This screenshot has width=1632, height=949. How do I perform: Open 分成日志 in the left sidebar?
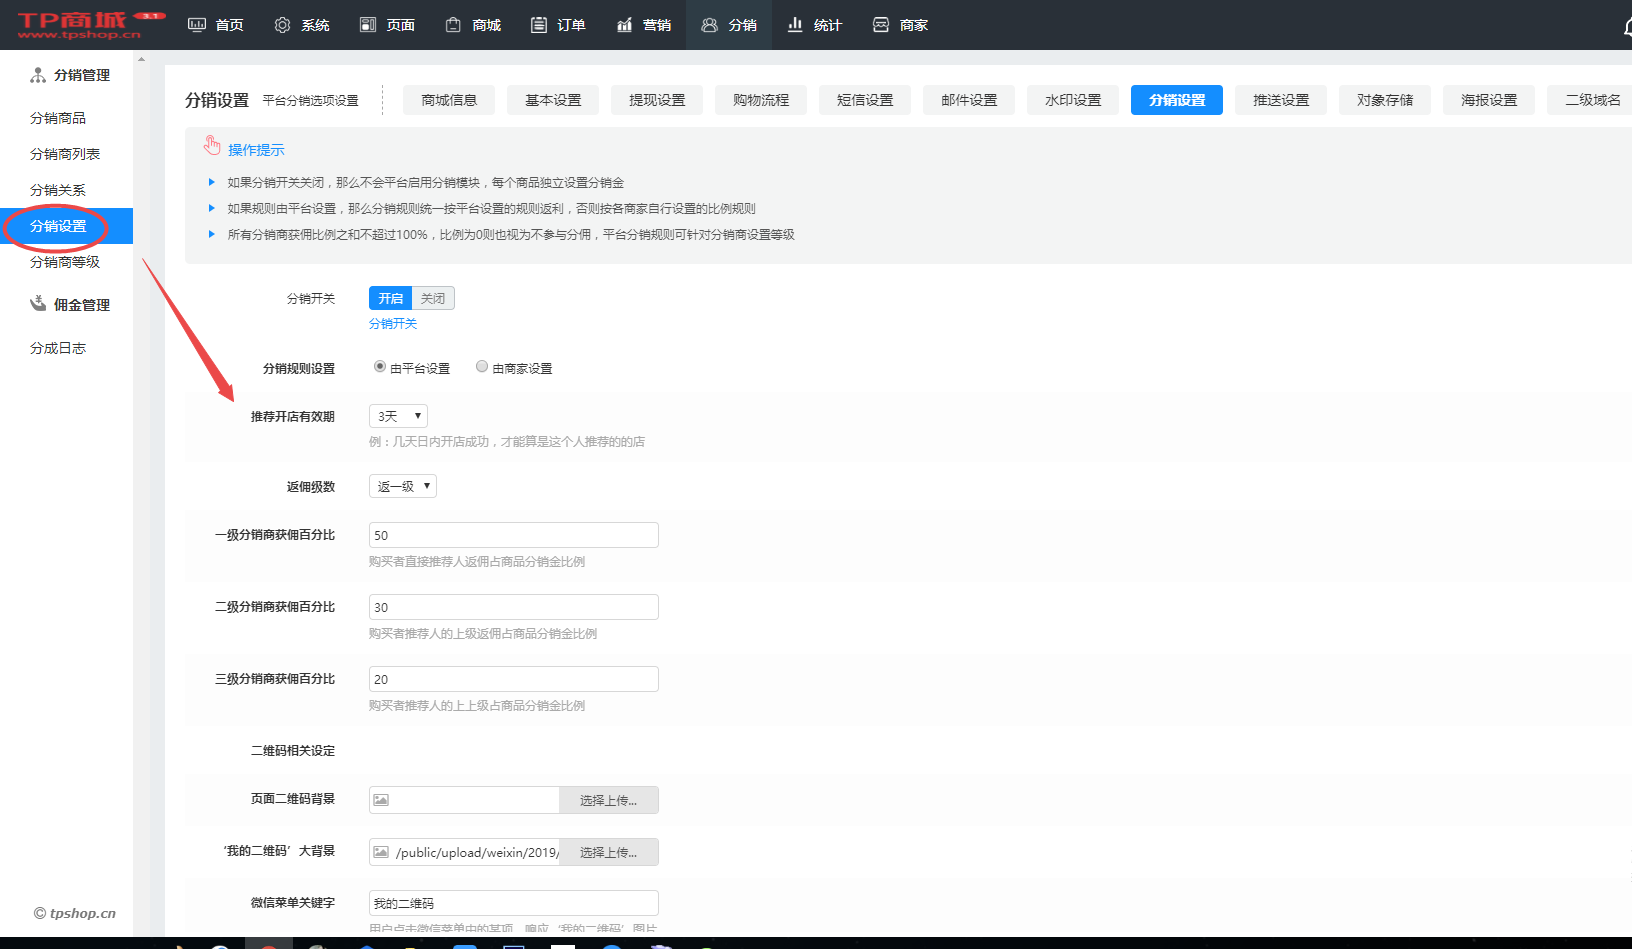point(58,348)
